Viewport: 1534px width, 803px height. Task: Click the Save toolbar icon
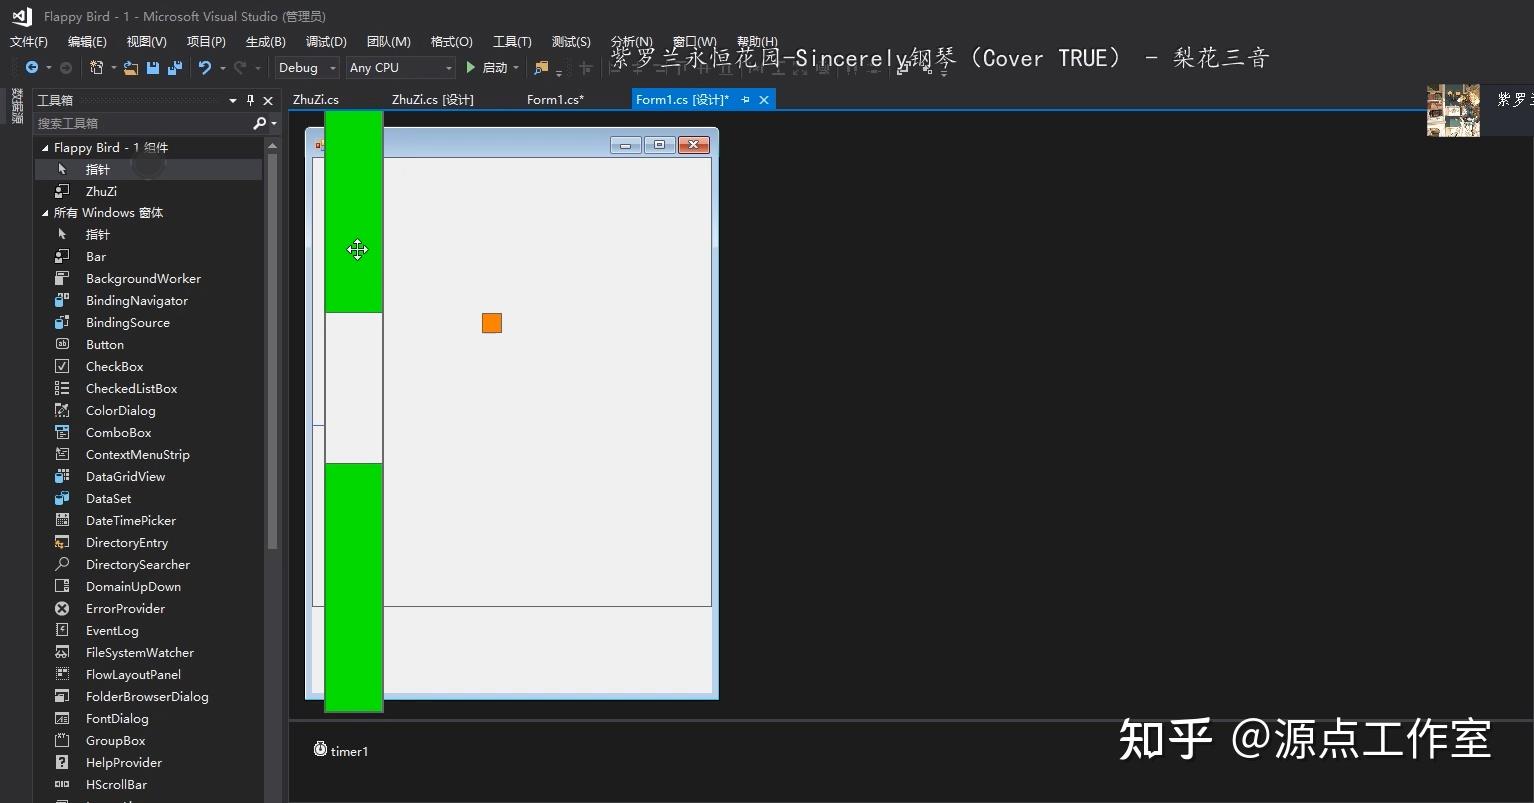coord(152,67)
